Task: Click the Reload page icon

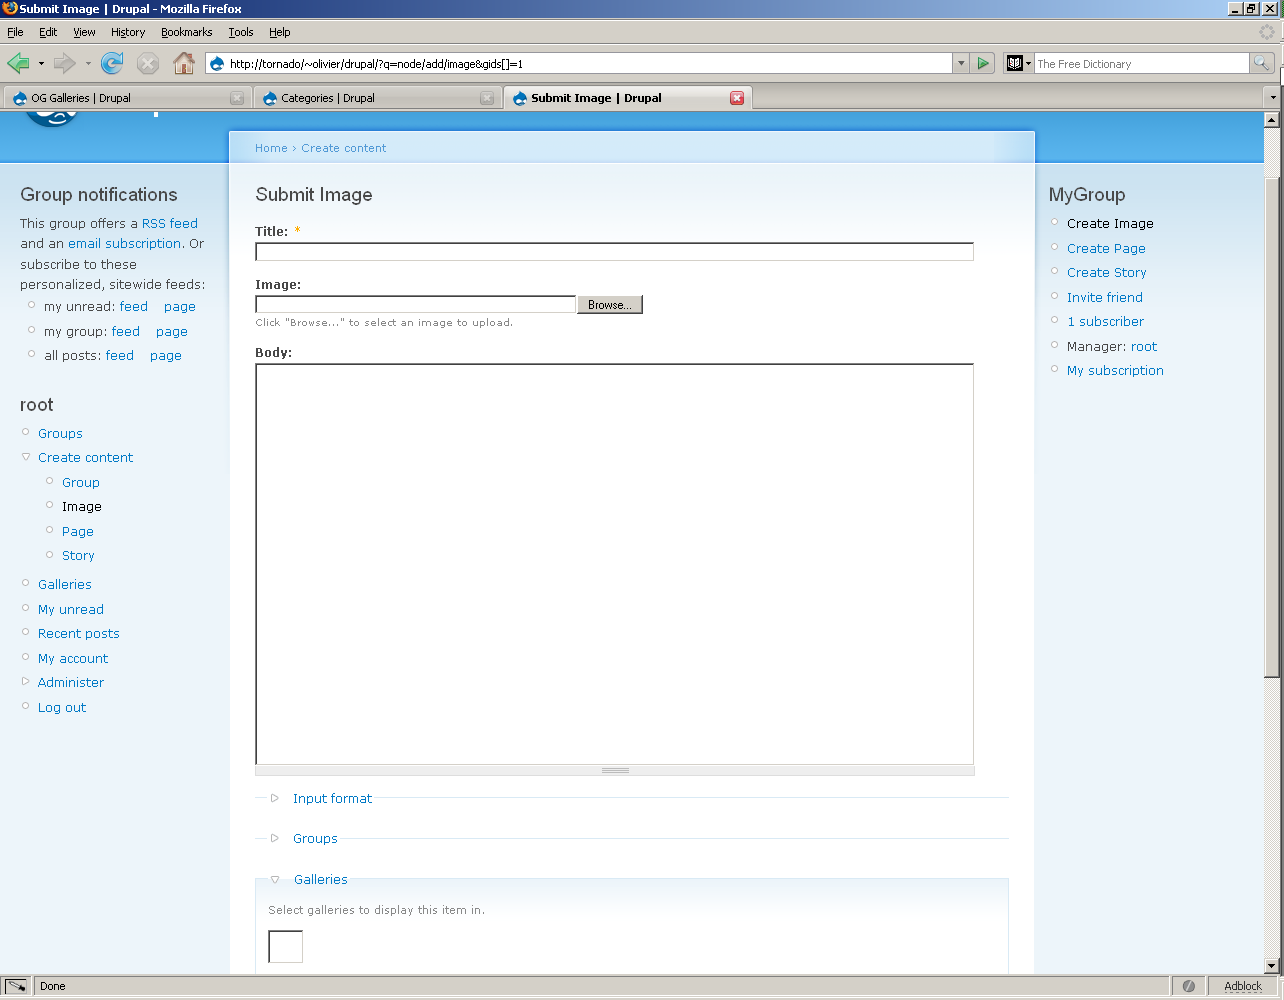Action: point(112,64)
